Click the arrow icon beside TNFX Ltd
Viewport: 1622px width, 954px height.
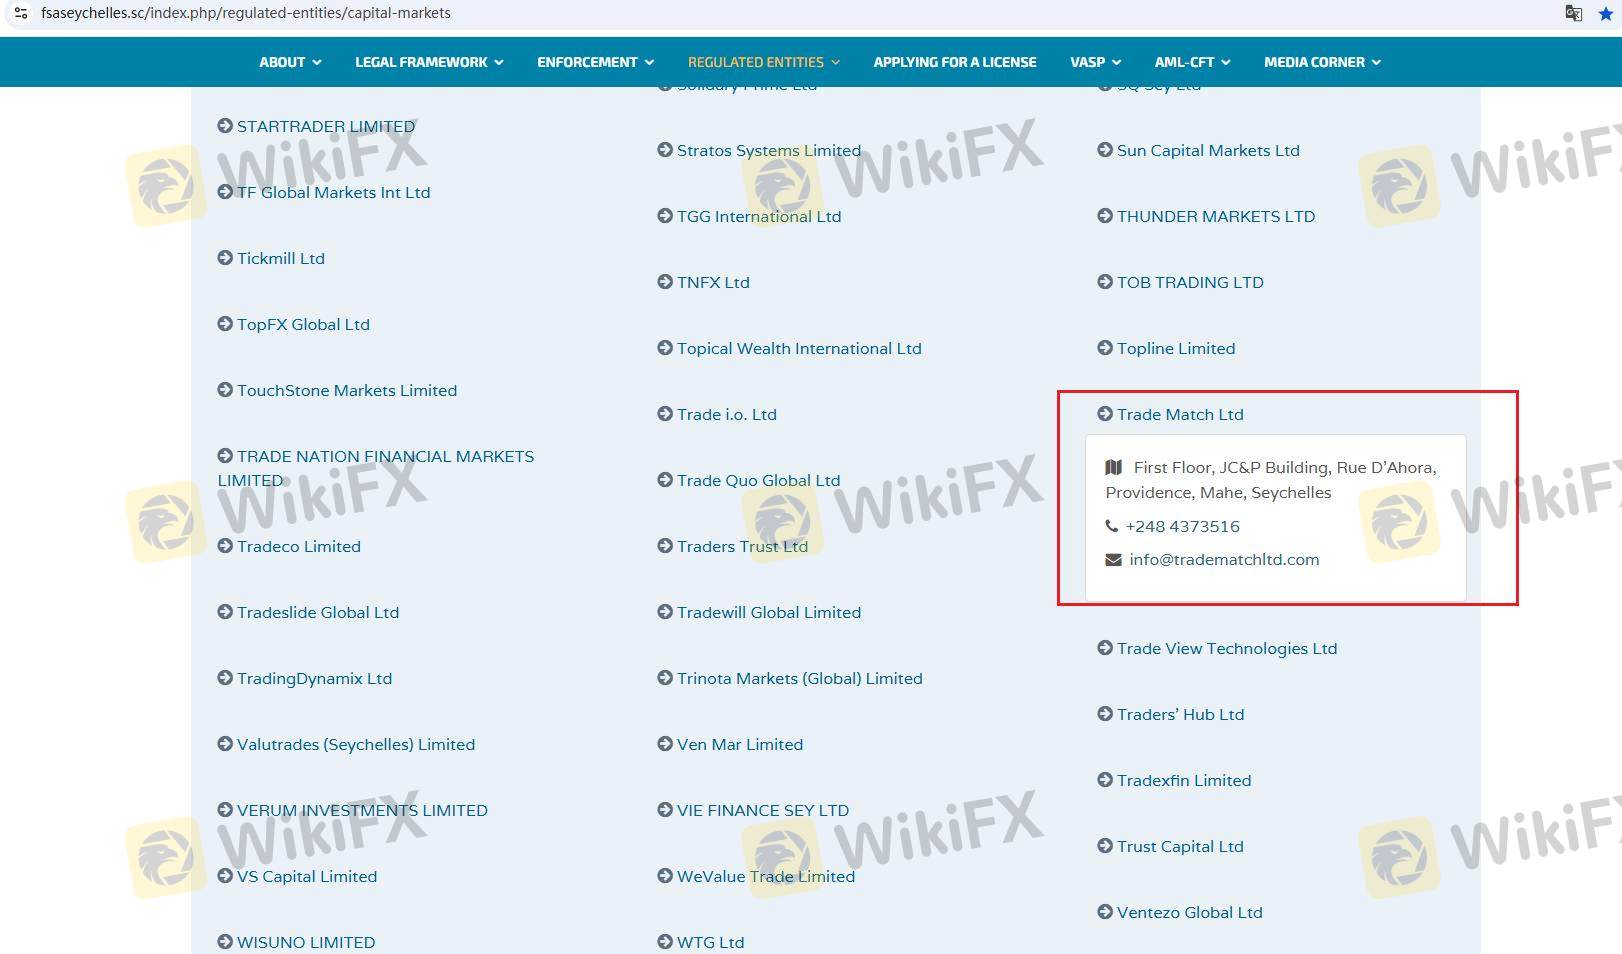tap(665, 282)
